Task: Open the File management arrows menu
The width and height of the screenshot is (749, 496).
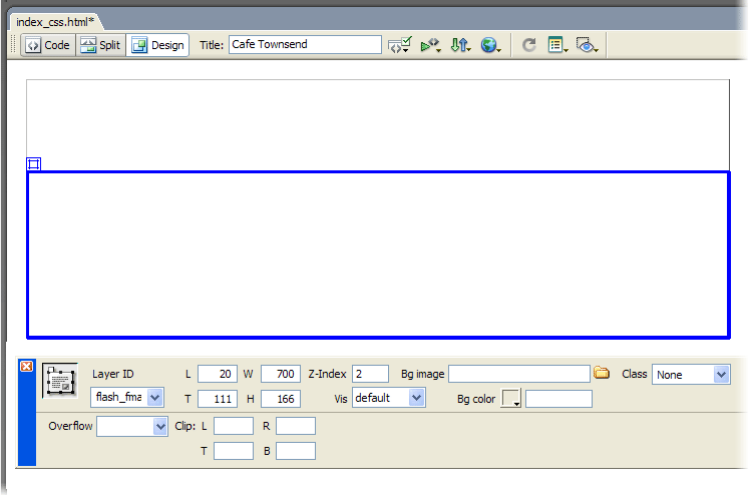Action: [x=460, y=45]
